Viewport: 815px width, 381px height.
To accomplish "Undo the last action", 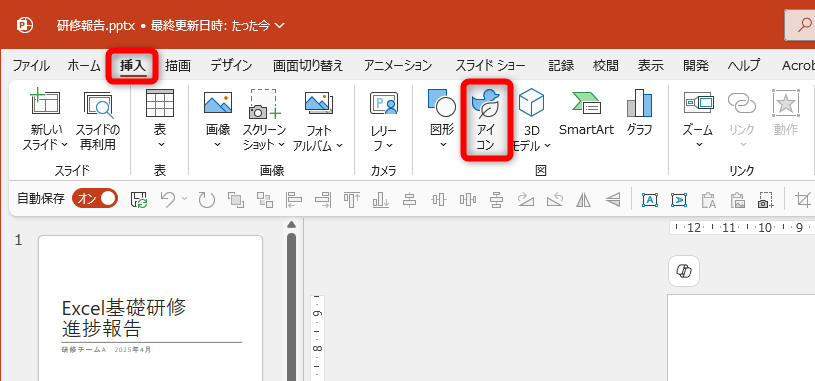I will point(168,199).
